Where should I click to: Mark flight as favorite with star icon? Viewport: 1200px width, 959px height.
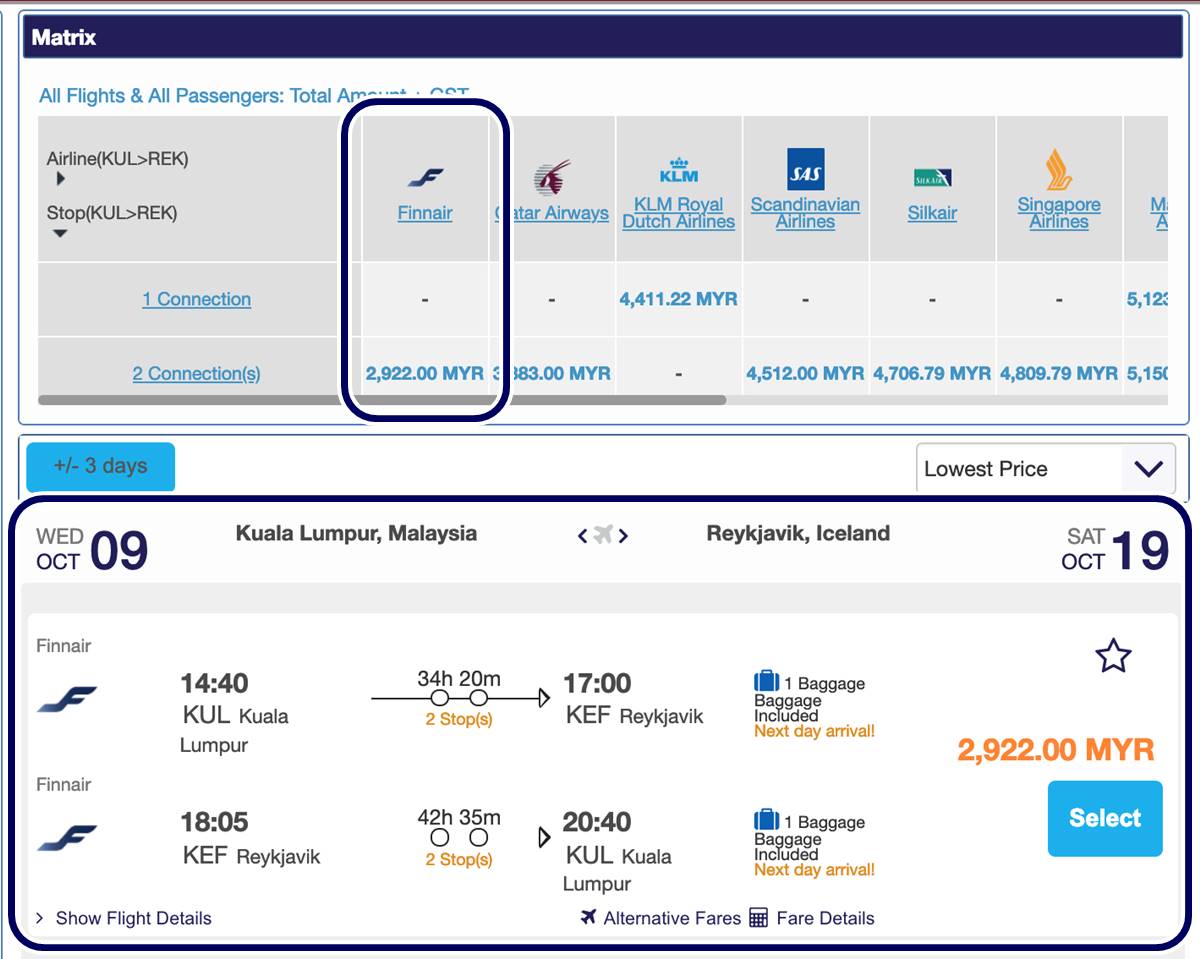pyautogui.click(x=1113, y=656)
